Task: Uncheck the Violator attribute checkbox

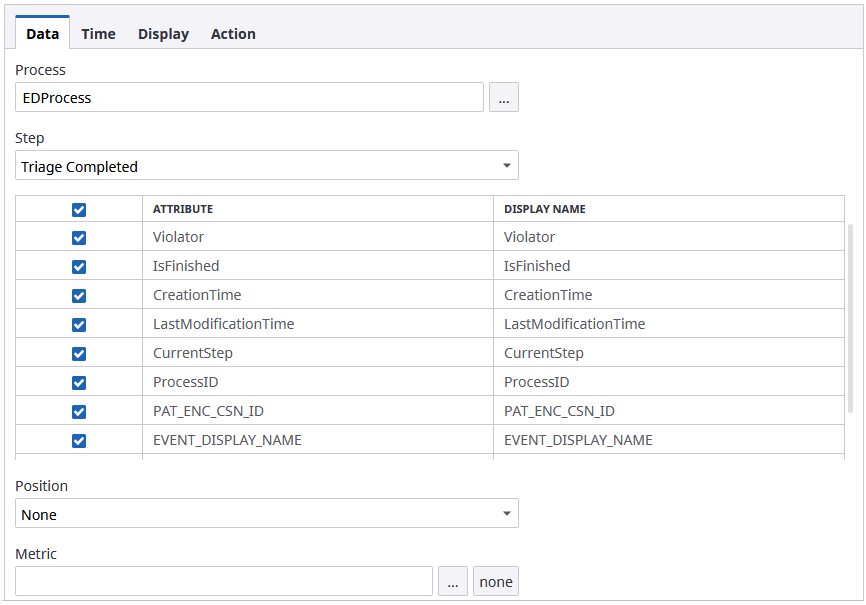Action: 79,238
